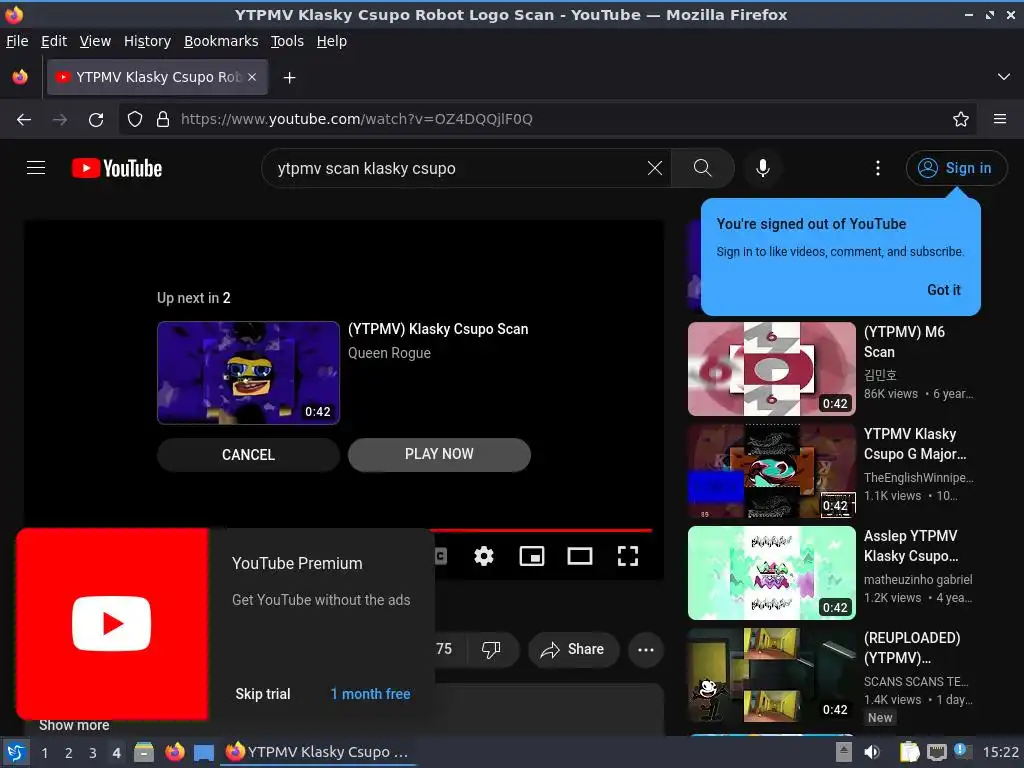This screenshot has width=1024, height=768.
Task: Dismiss signed-out notice with Got it
Action: pos(944,290)
